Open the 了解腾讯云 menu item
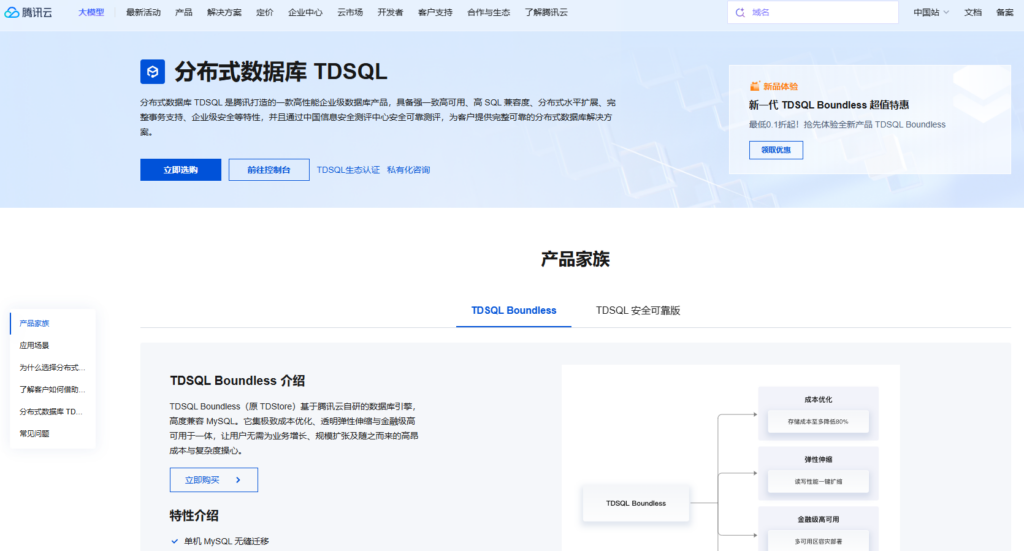 click(546, 12)
